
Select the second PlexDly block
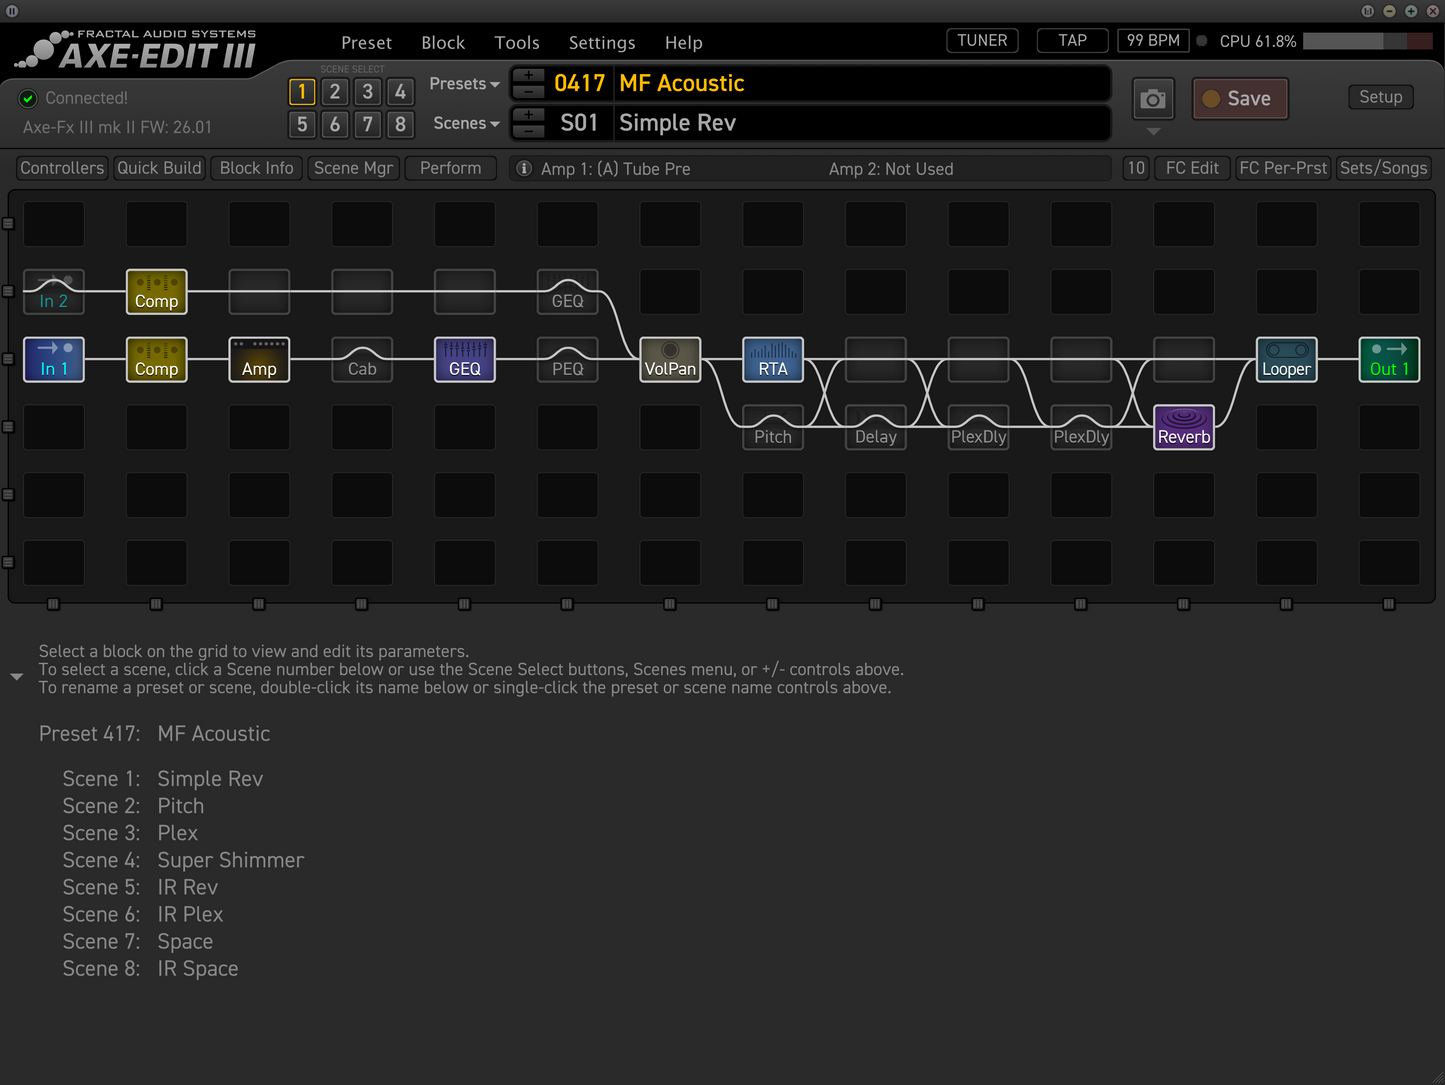pos(1082,428)
